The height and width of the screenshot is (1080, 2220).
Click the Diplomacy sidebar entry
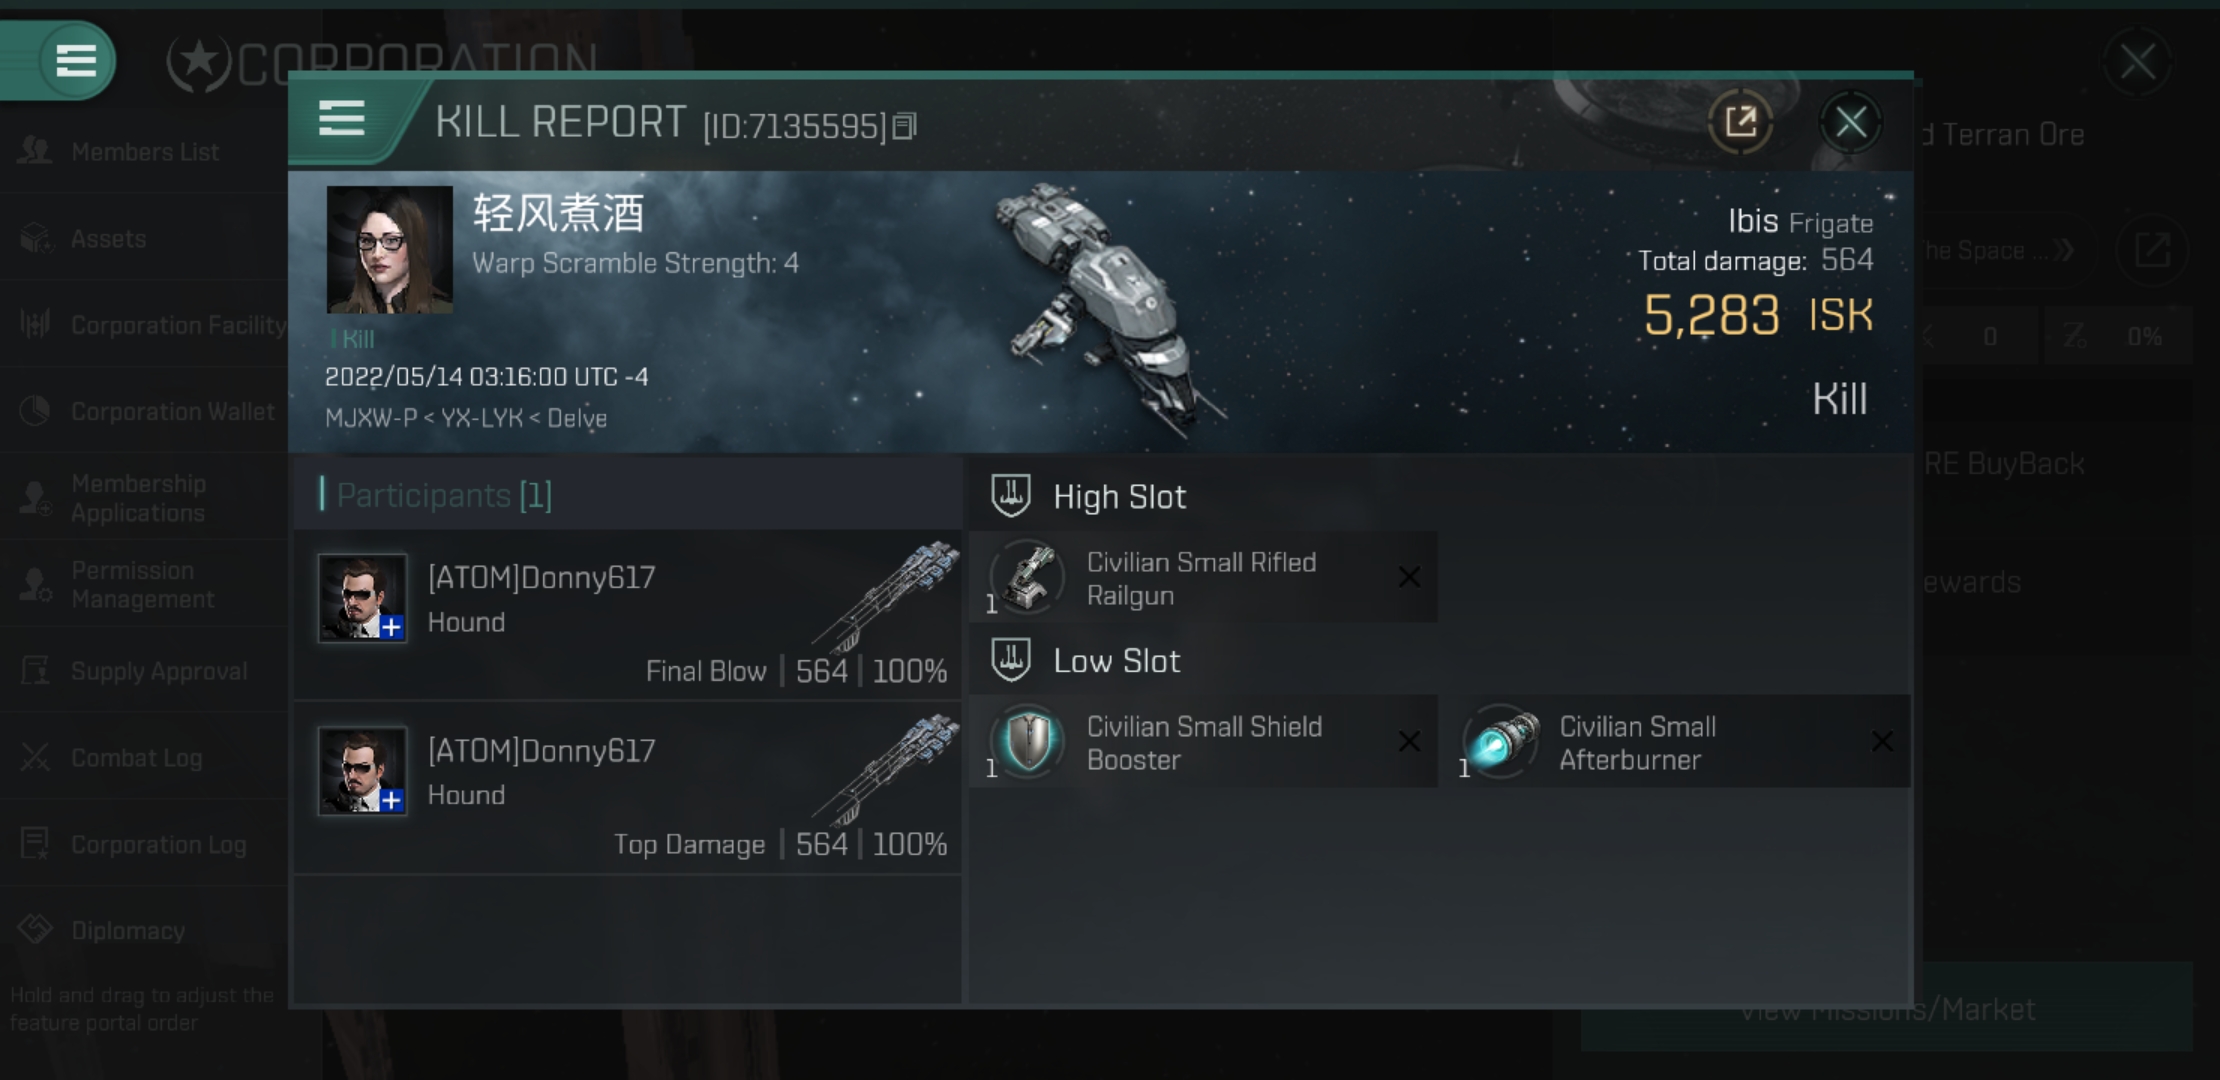[x=129, y=930]
